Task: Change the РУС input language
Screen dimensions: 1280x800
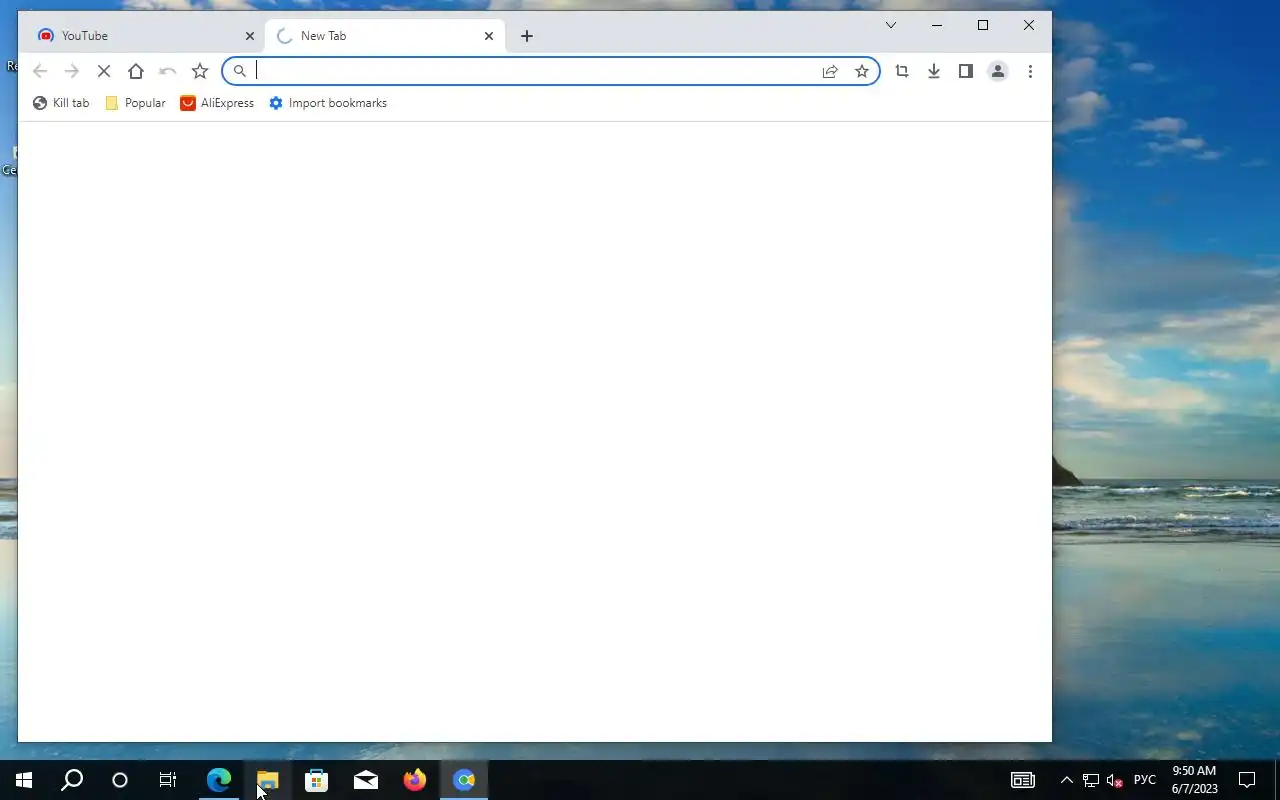Action: coord(1145,780)
